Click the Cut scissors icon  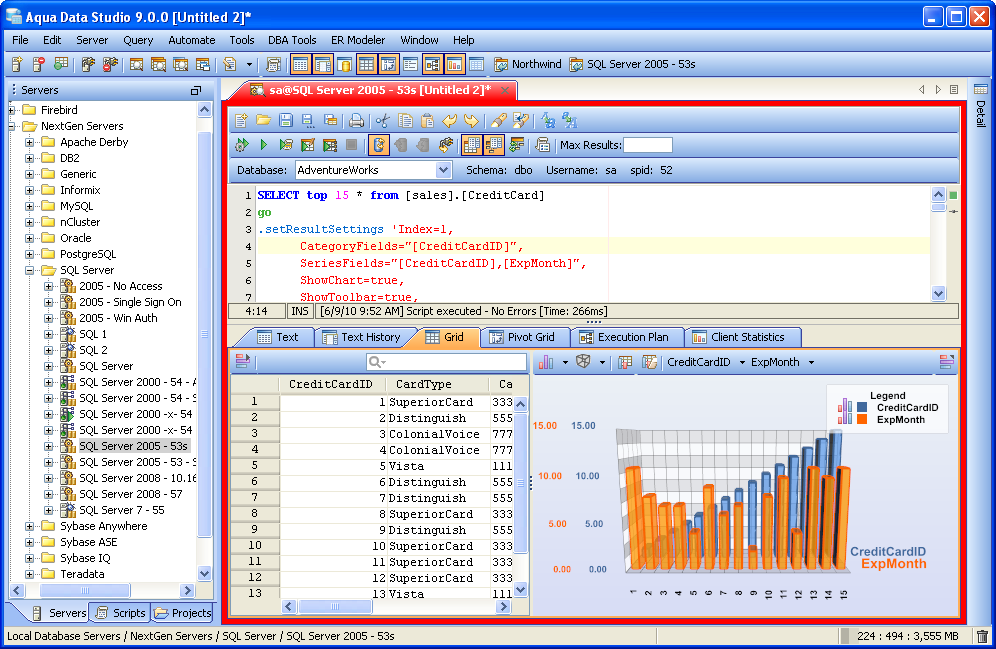point(382,120)
